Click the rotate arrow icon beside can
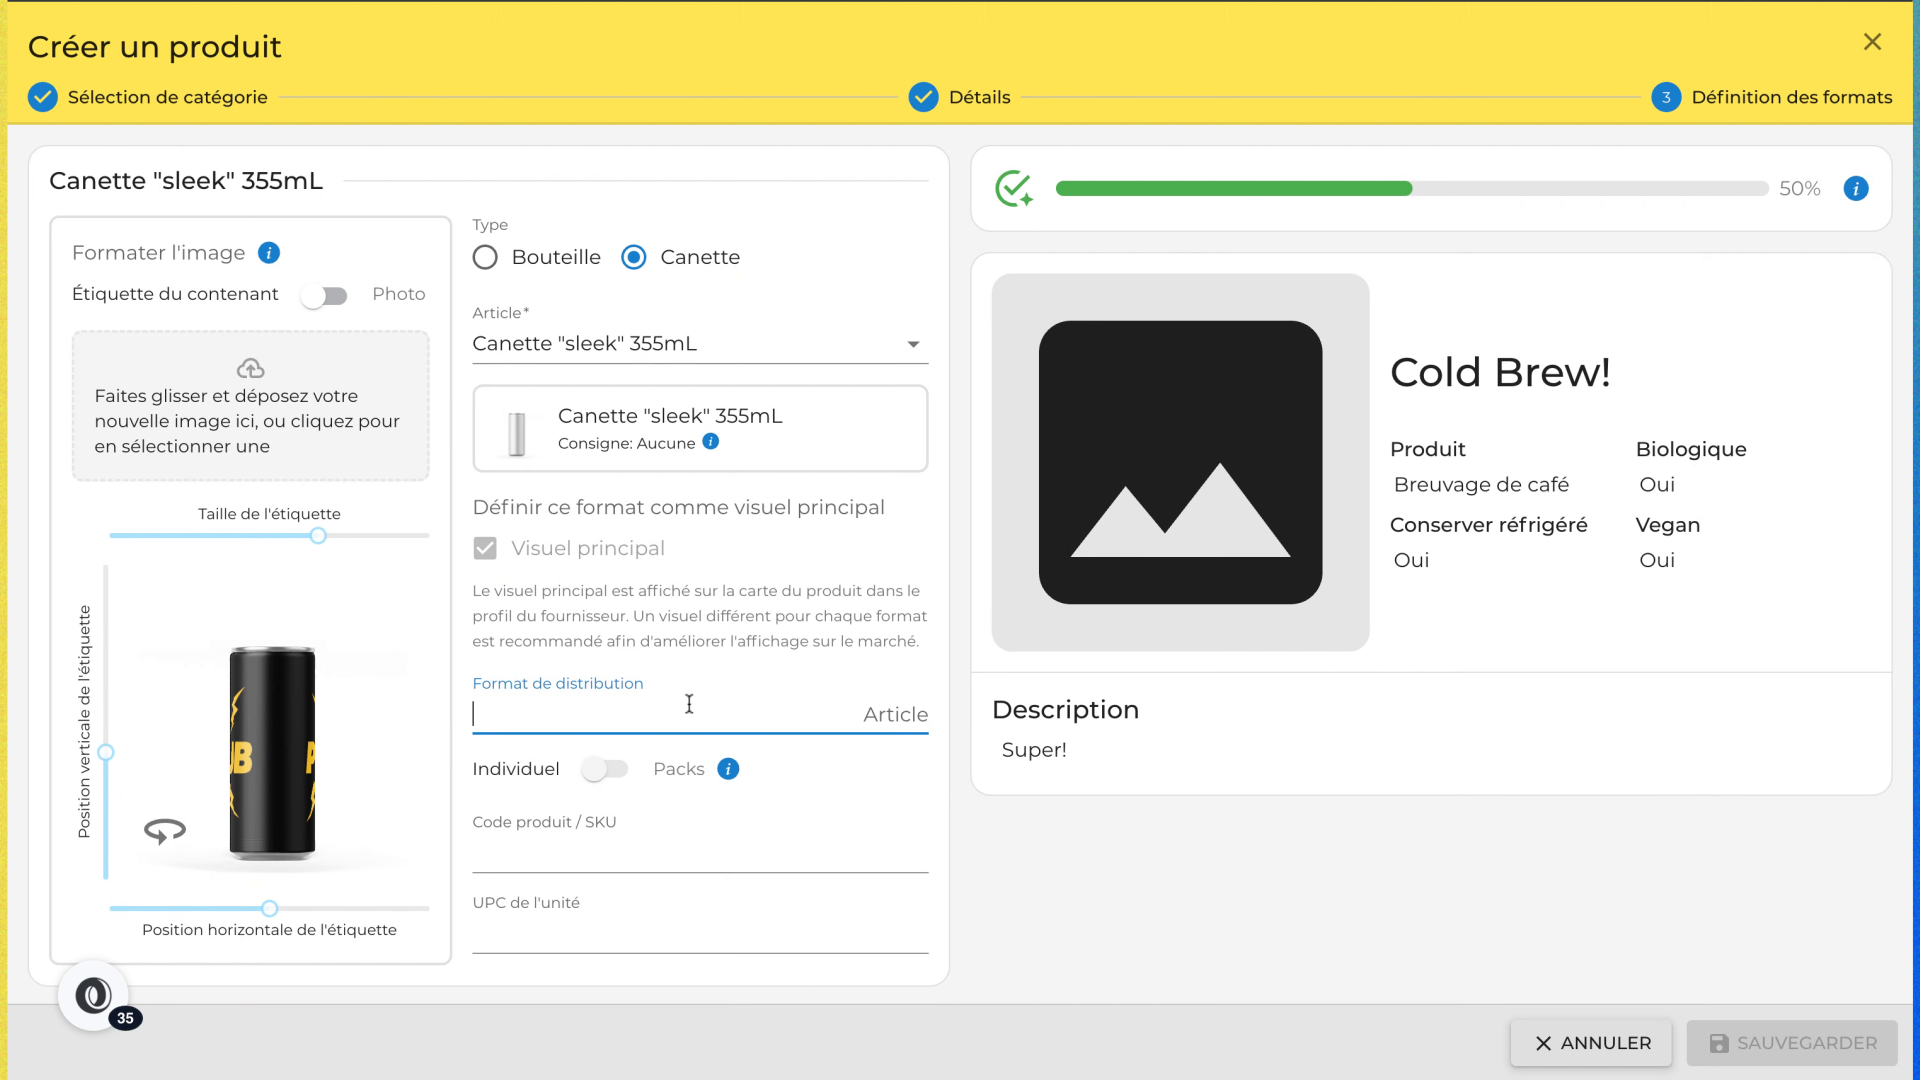The width and height of the screenshot is (1920, 1080). 165,830
